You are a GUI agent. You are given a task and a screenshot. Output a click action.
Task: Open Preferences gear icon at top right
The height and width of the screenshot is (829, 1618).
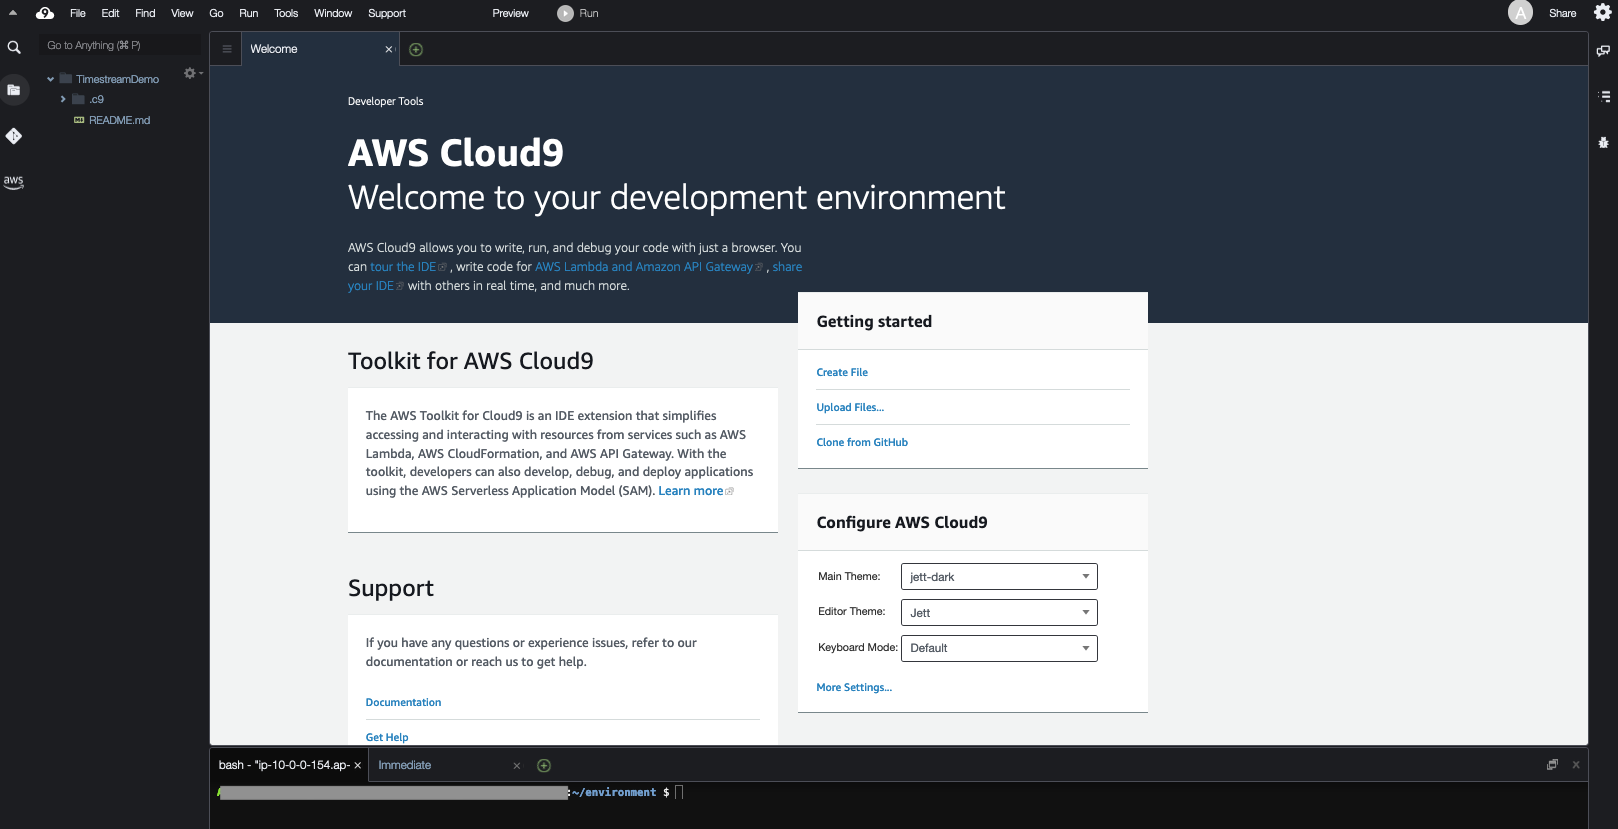[1602, 13]
